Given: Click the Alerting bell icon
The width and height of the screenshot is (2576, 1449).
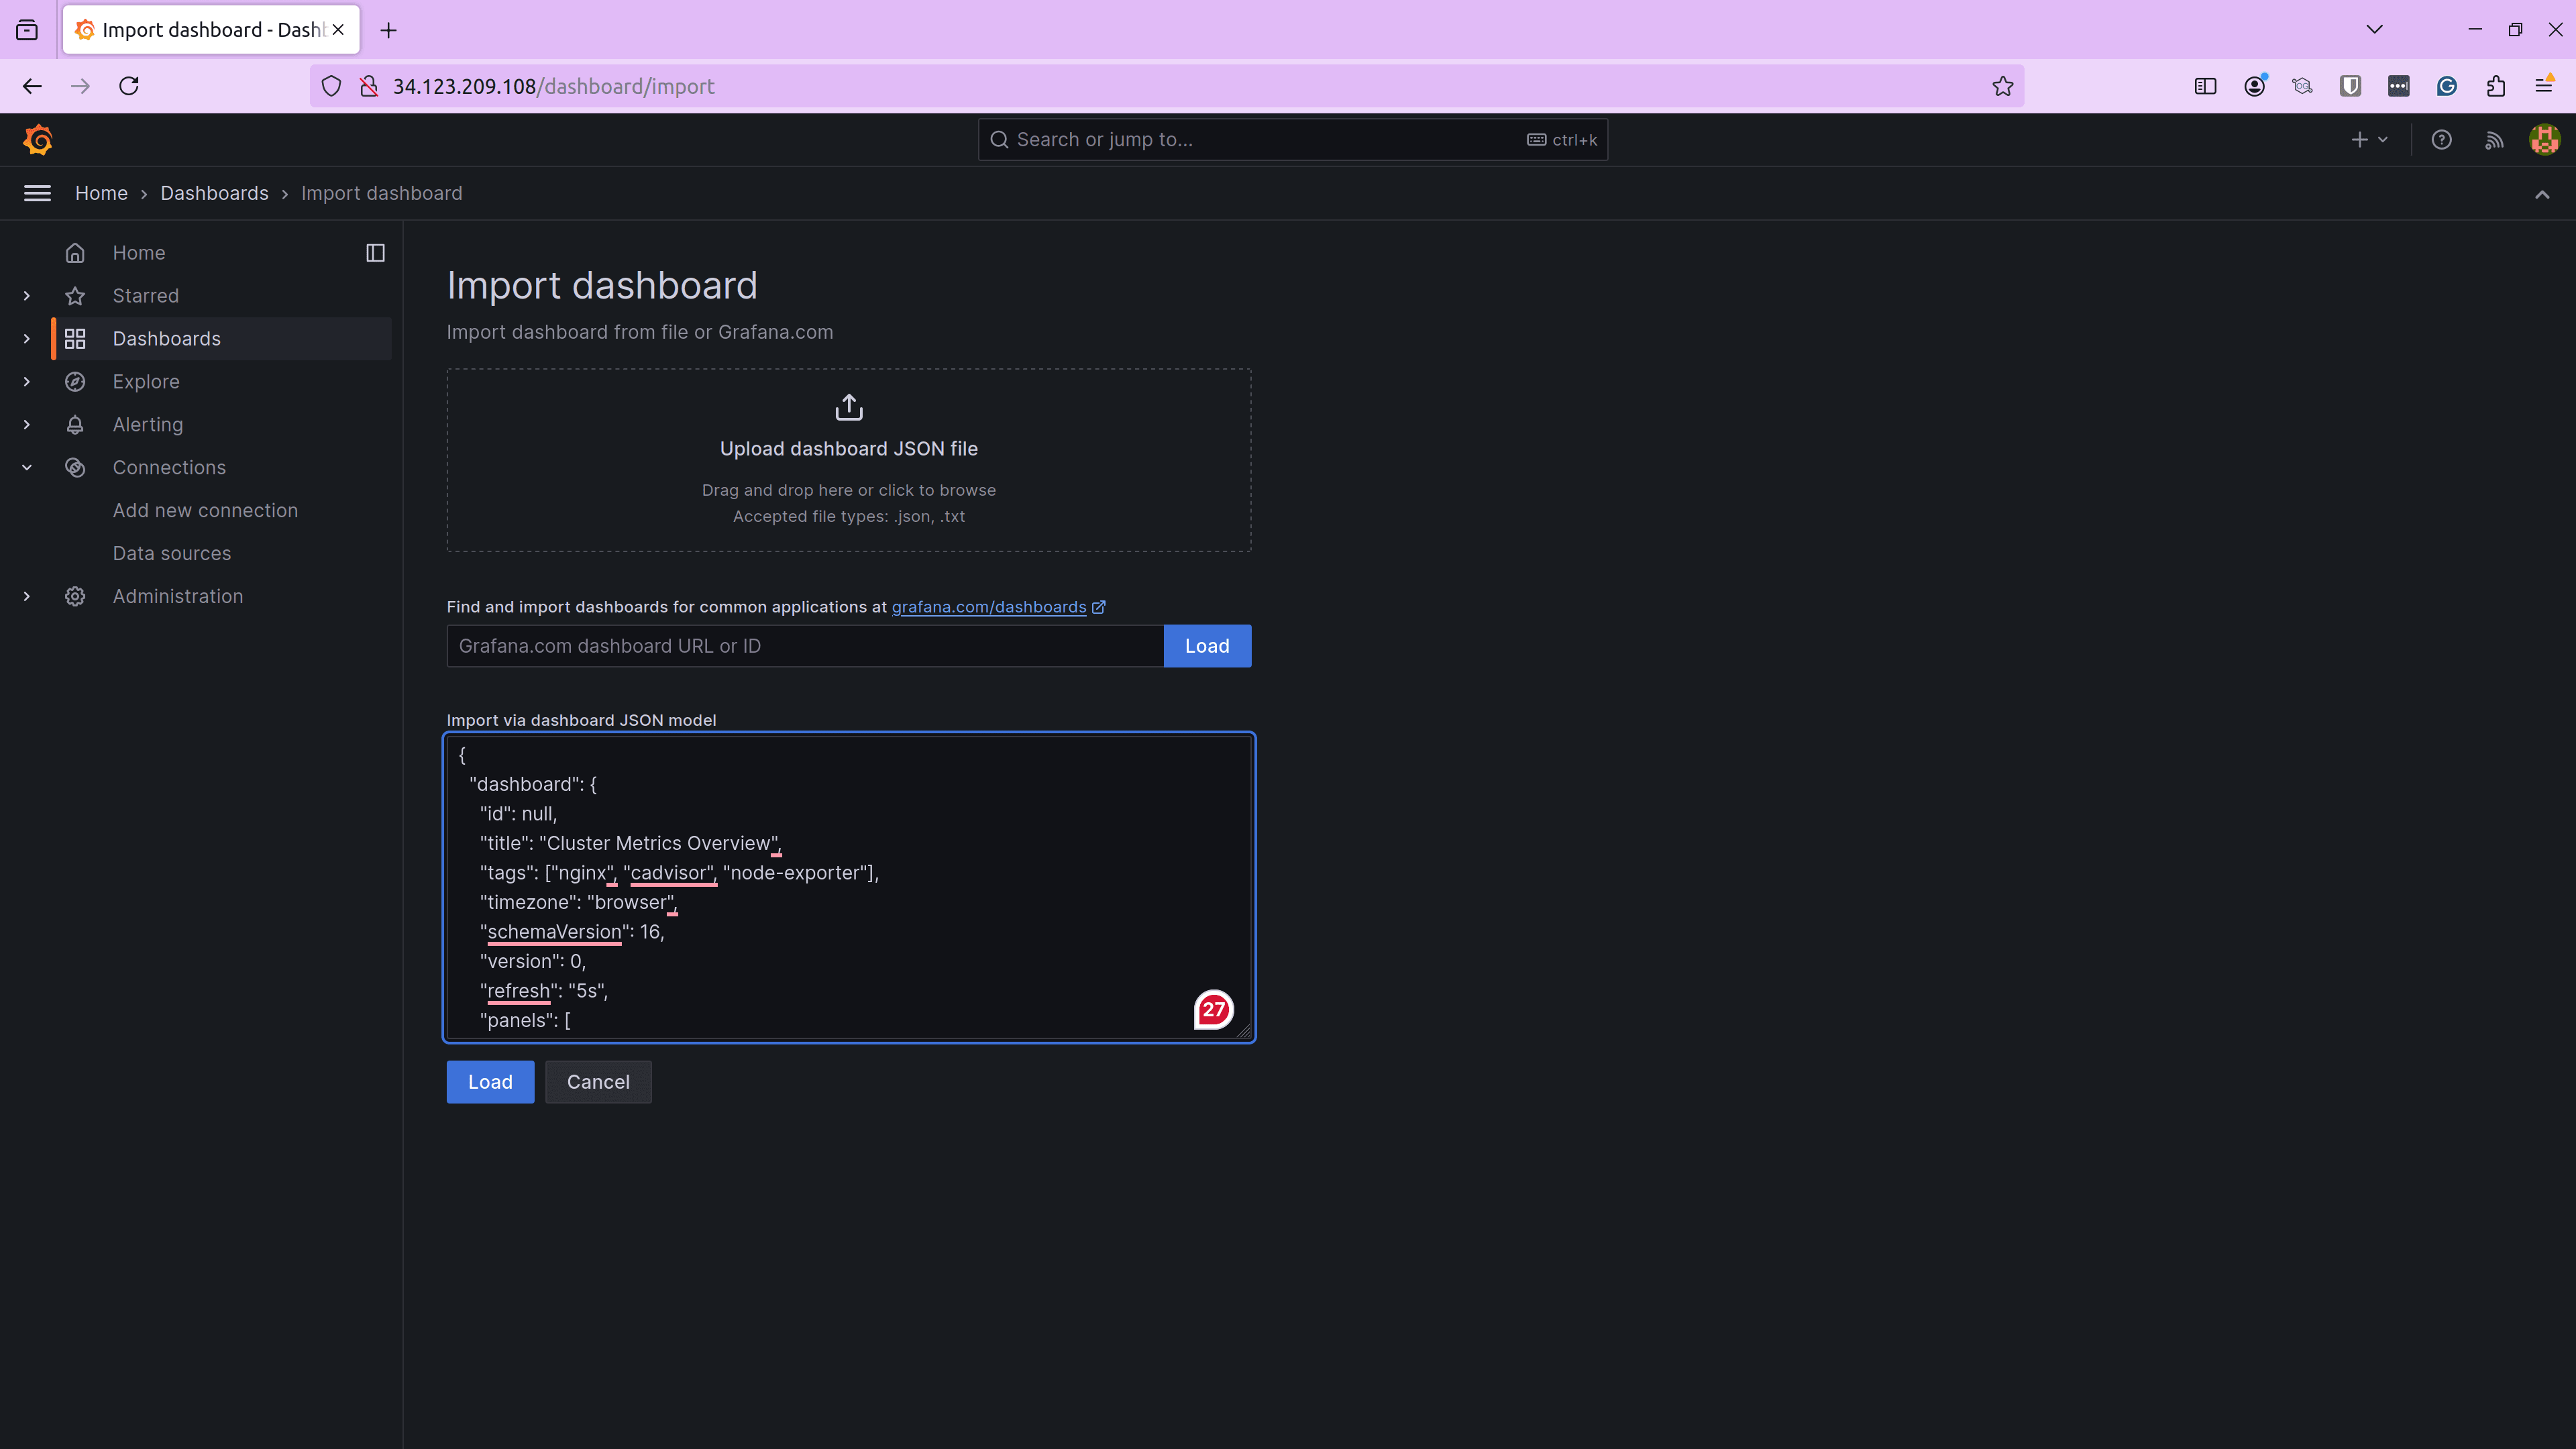Looking at the screenshot, I should tap(75, 425).
